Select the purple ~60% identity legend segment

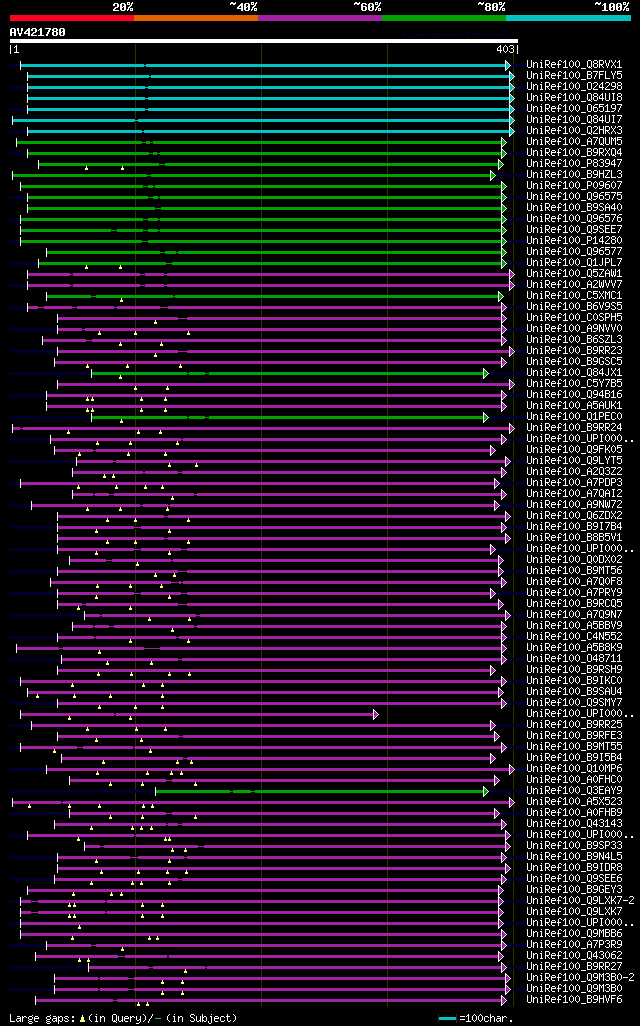[x=320, y=18]
